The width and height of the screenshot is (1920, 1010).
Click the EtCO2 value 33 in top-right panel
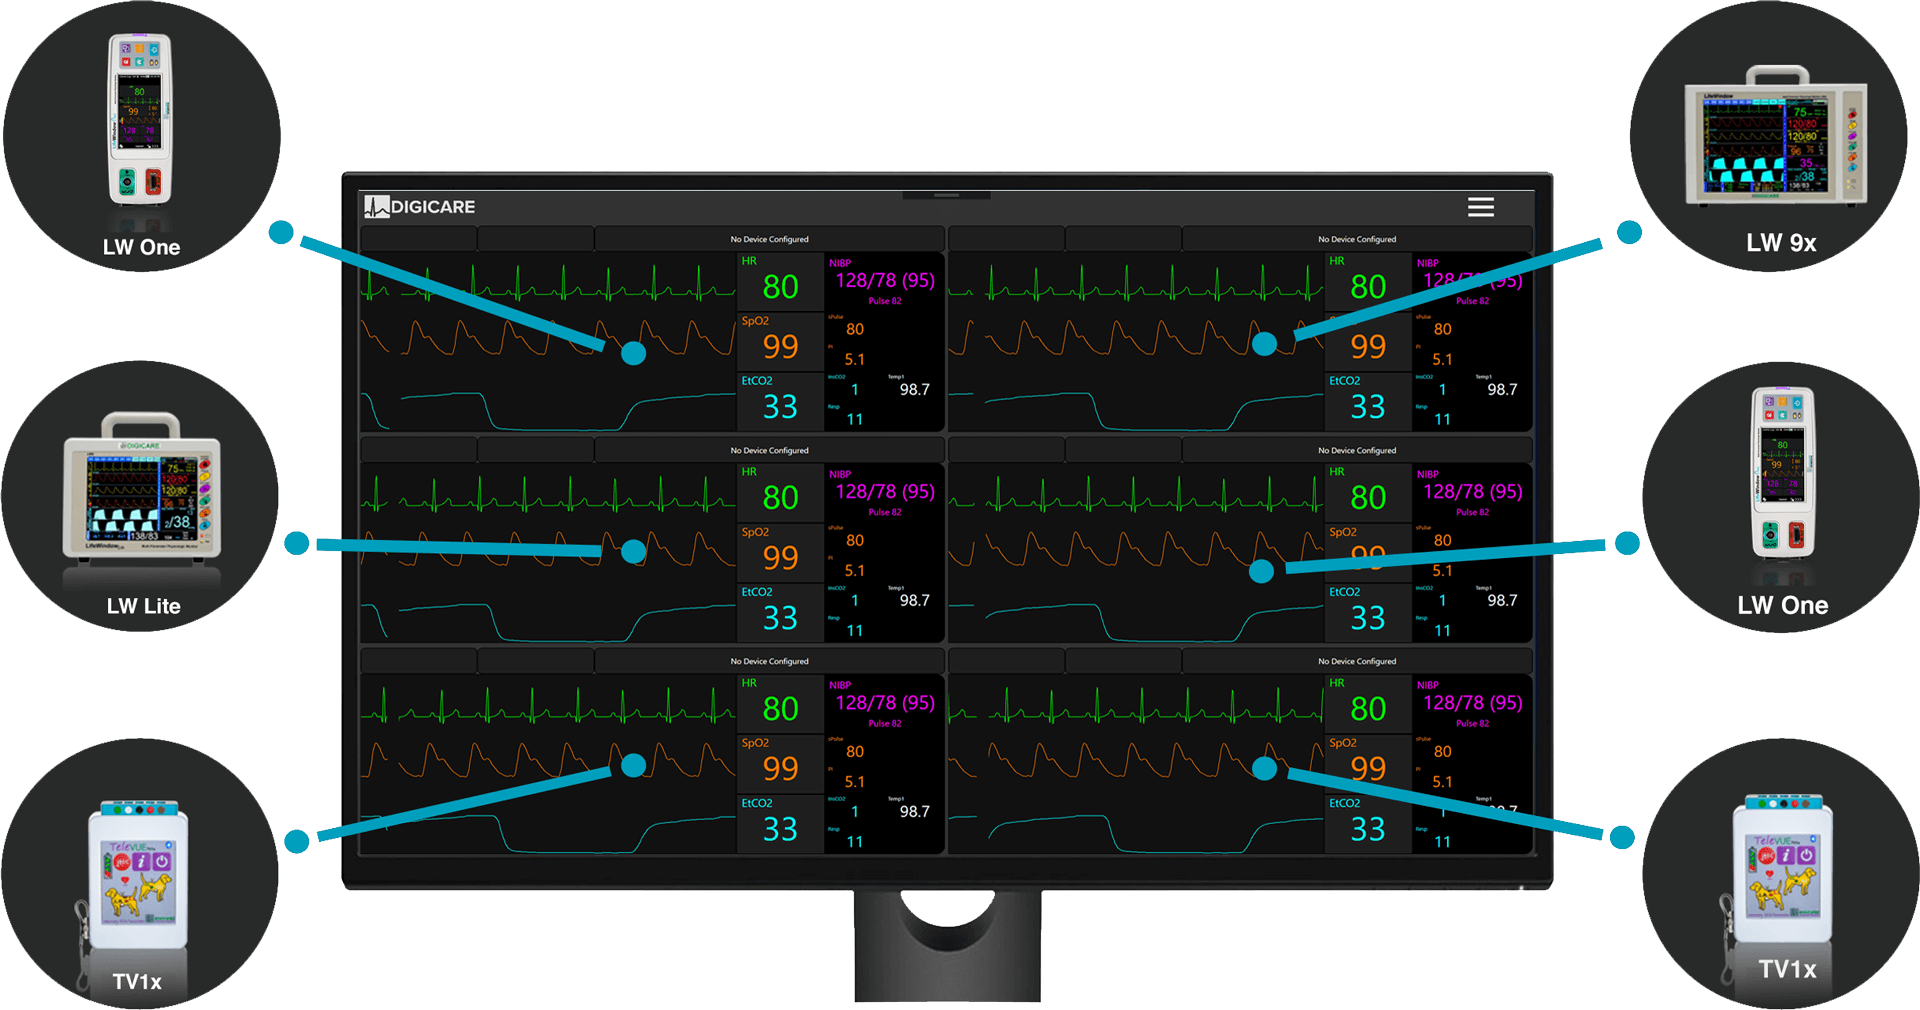tap(1367, 407)
